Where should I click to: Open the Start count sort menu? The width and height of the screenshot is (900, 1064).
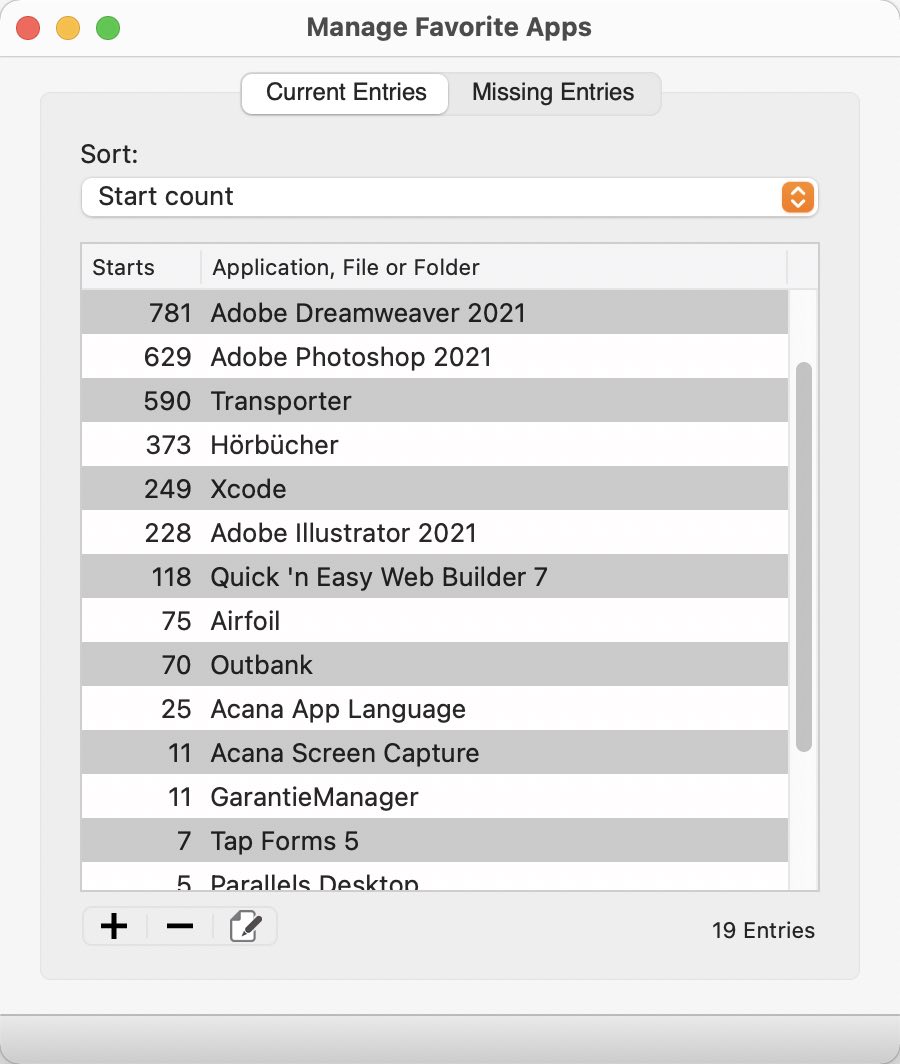pos(449,197)
